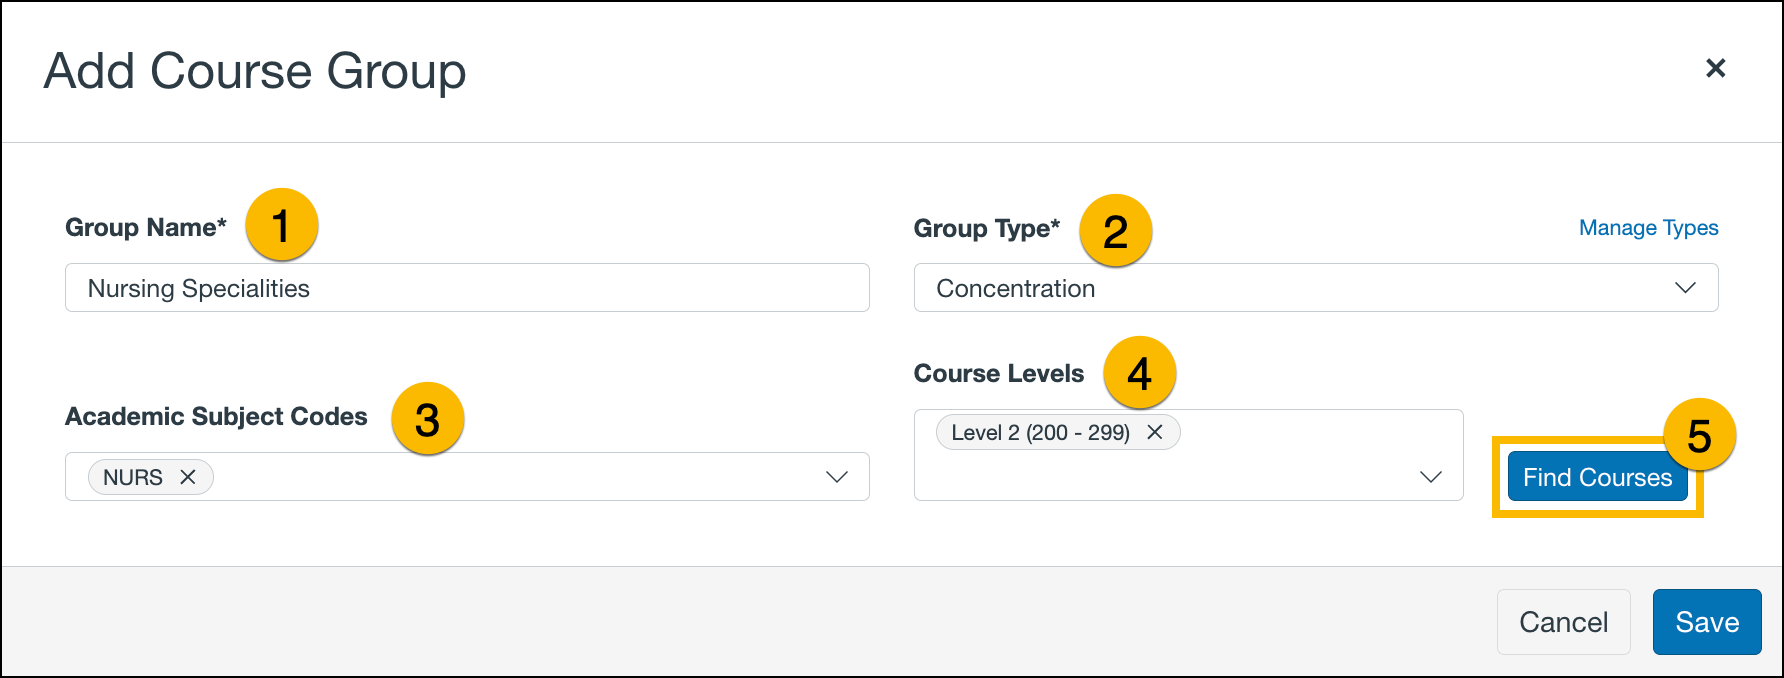
Task: Click the Level 2 (200 - 299) chip
Action: pyautogui.click(x=1040, y=432)
